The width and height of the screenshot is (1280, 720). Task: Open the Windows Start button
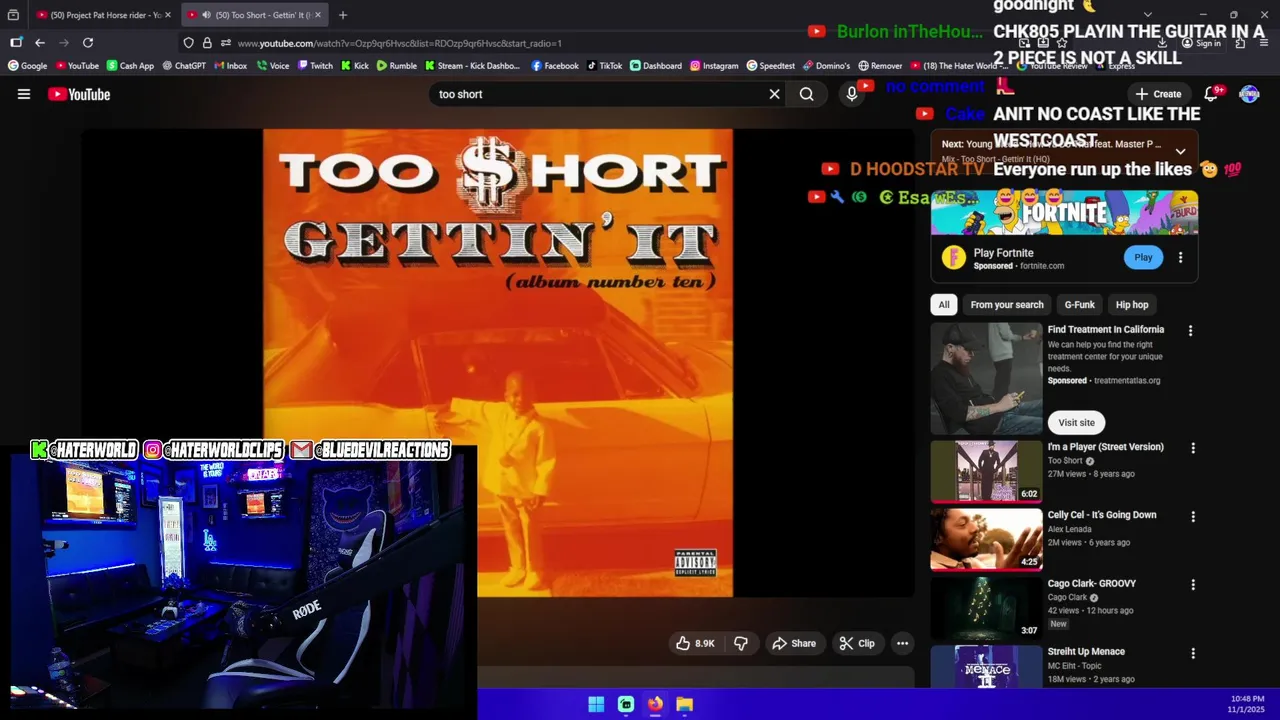[596, 704]
